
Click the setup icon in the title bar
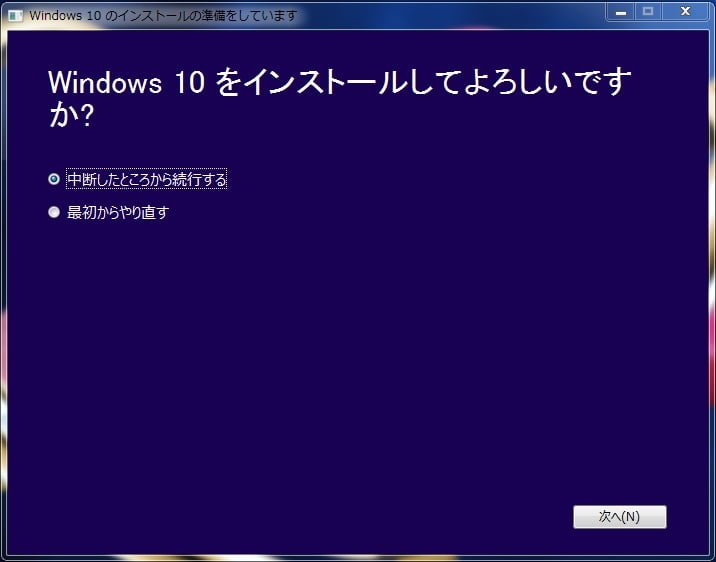[15, 16]
